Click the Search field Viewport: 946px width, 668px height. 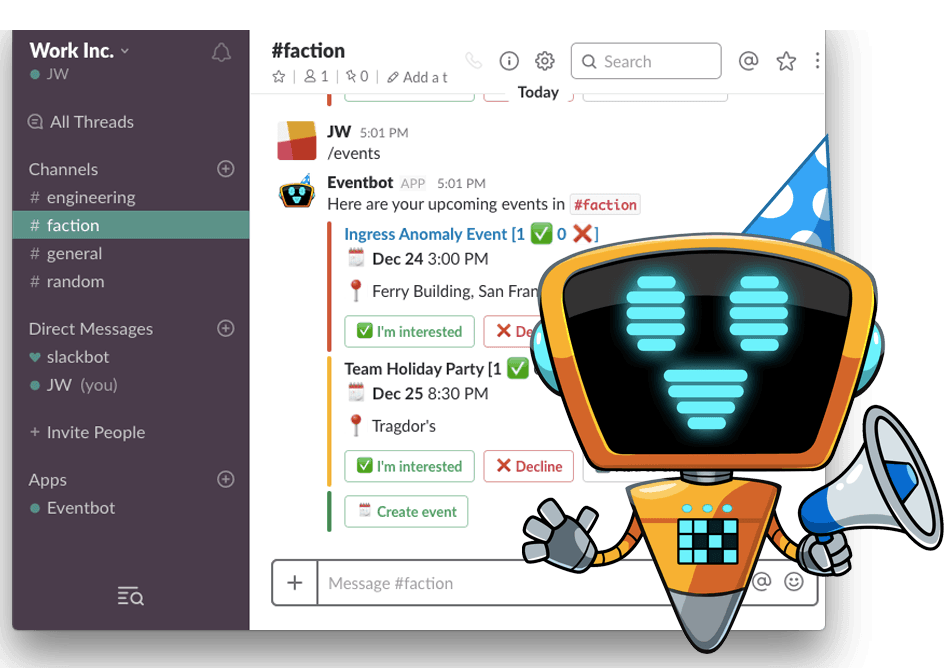click(646, 61)
